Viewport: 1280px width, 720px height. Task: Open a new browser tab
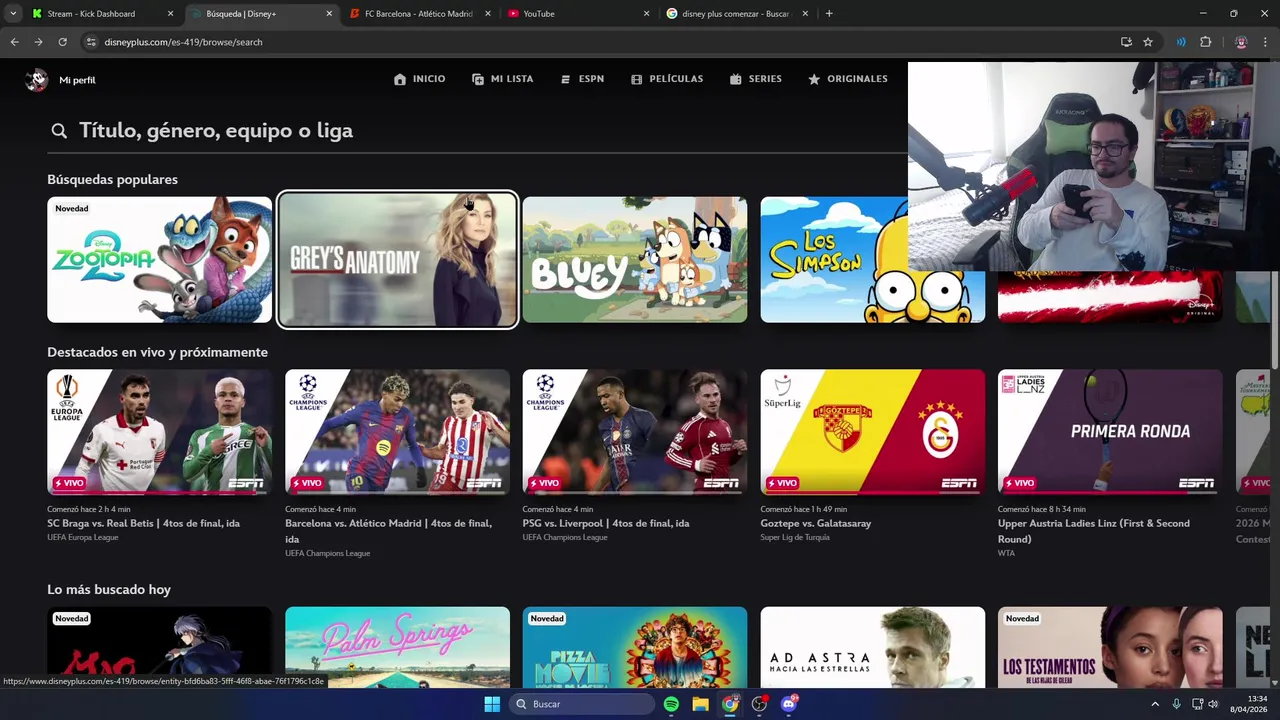pyautogui.click(x=829, y=14)
